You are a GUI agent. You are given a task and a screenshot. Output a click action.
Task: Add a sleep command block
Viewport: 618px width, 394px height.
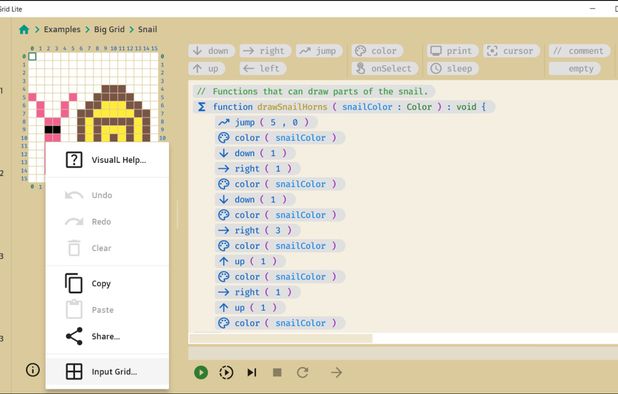click(x=452, y=69)
